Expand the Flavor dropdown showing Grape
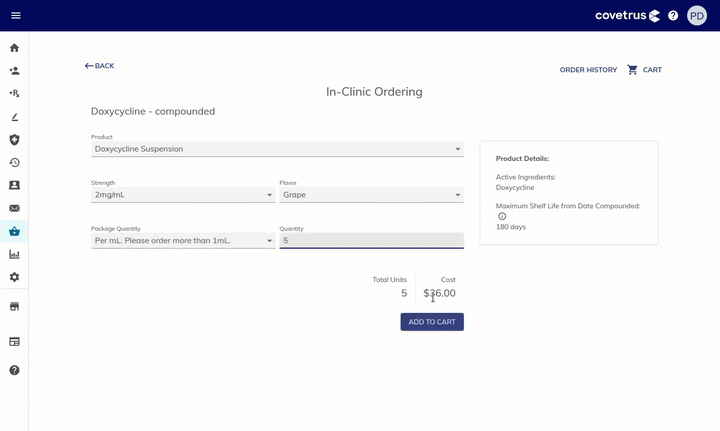This screenshot has width=720, height=431. point(371,195)
